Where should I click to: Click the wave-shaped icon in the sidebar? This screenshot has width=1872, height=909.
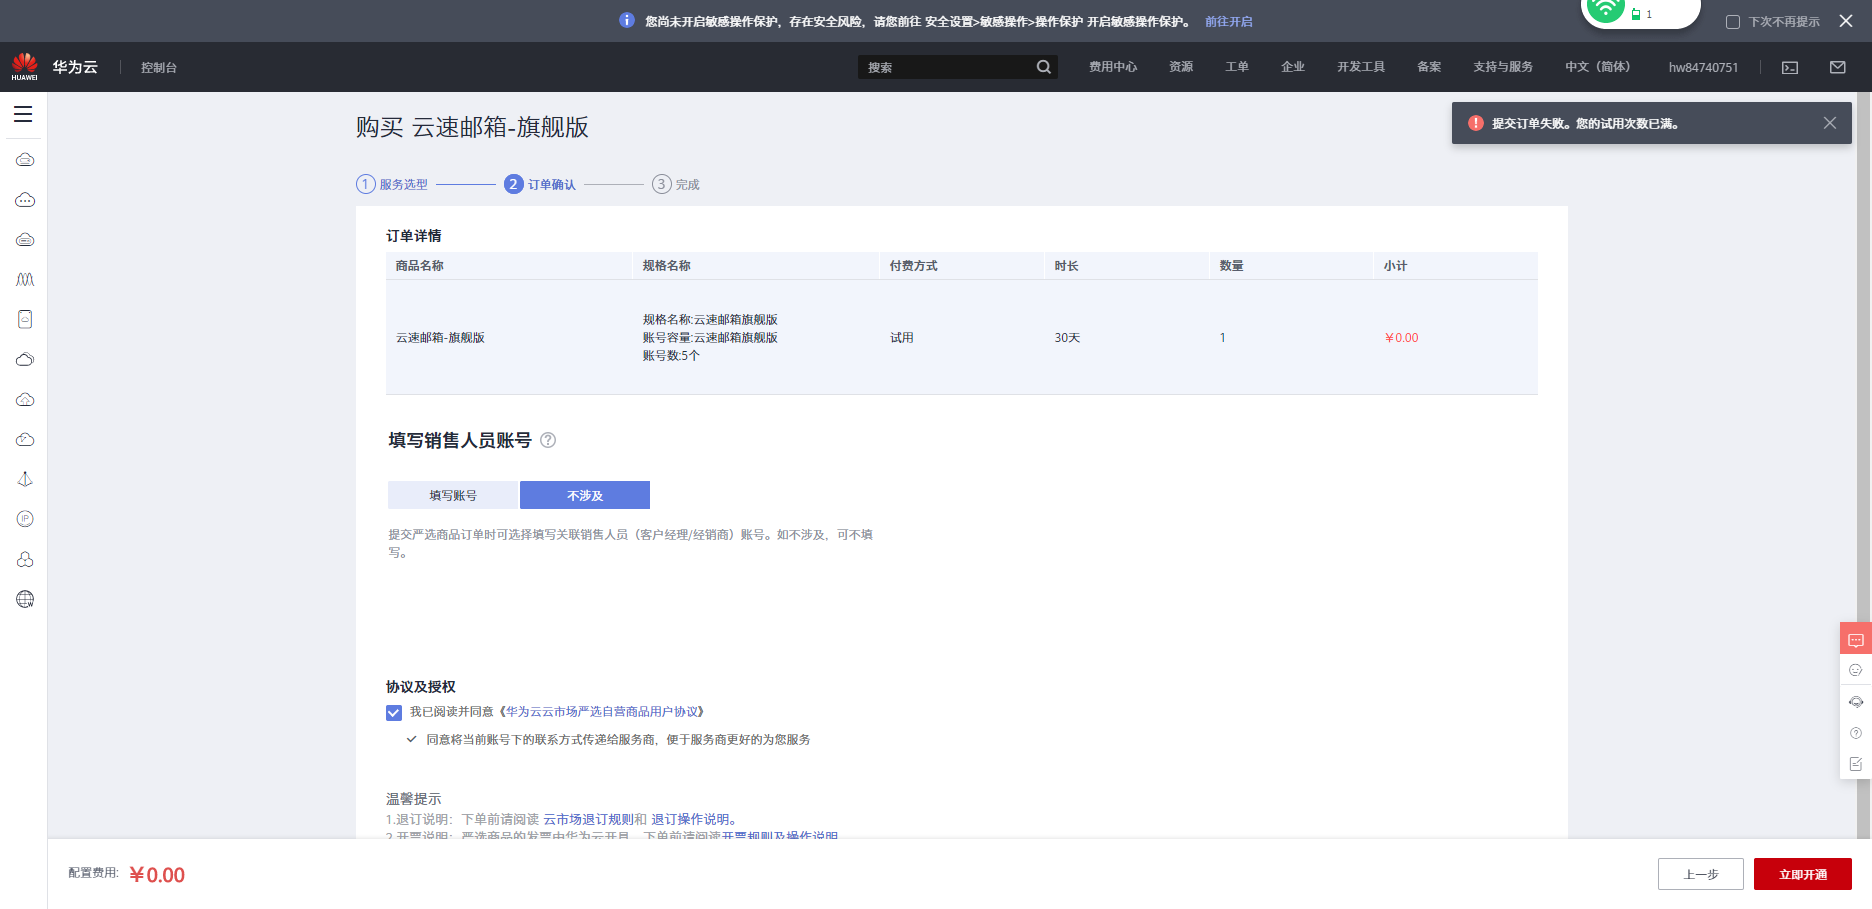point(25,279)
